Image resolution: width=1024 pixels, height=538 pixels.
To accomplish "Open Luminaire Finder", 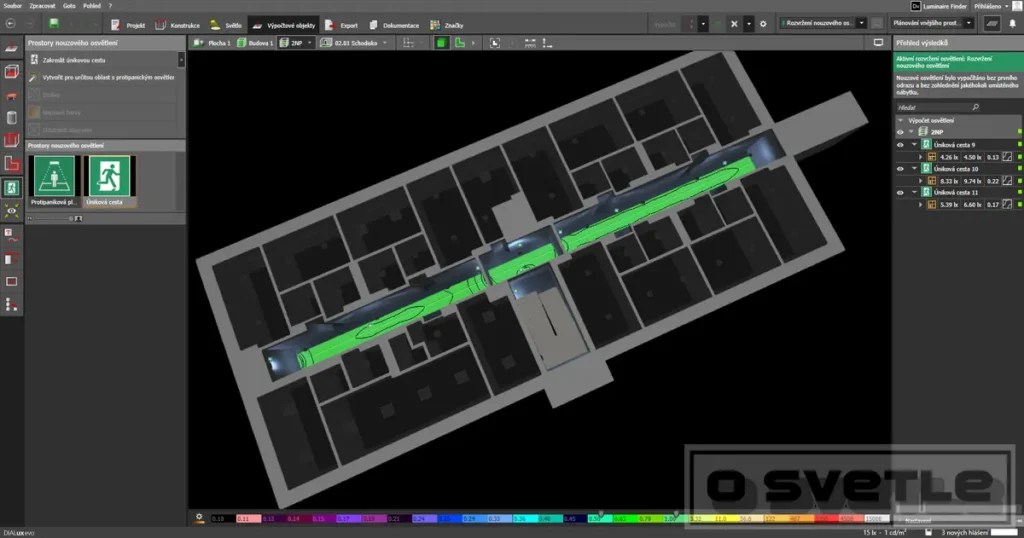I will (x=939, y=6).
